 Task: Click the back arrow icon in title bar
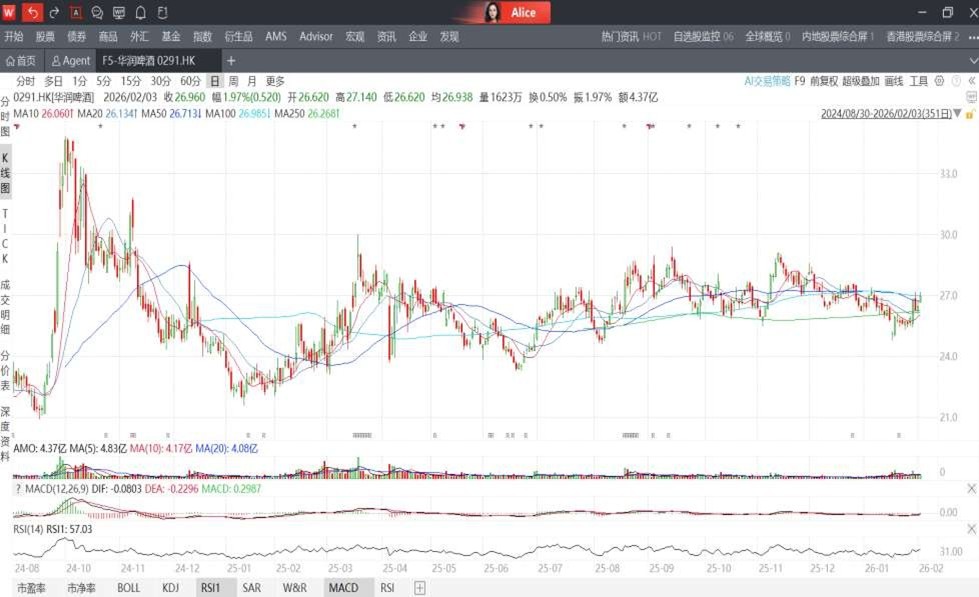tap(32, 12)
